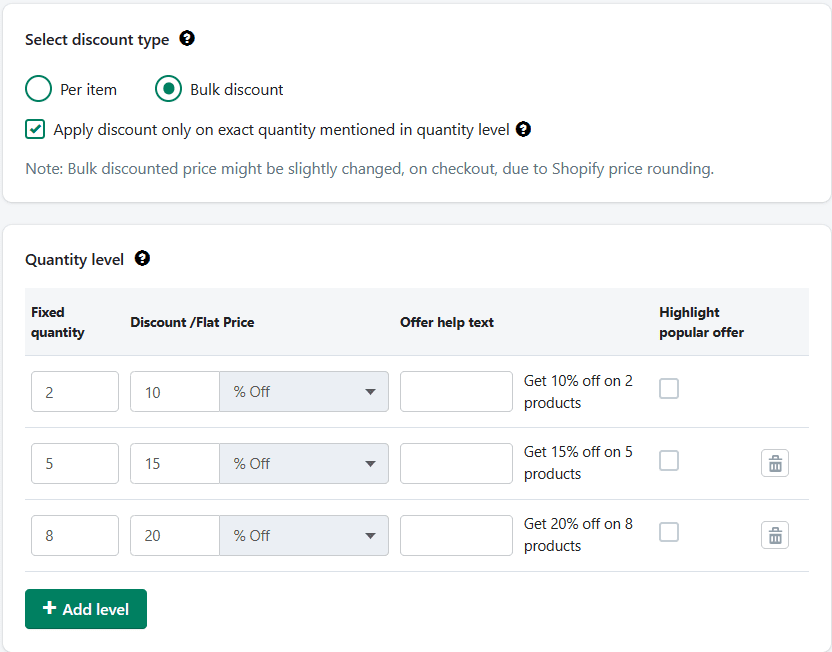The height and width of the screenshot is (652, 832).
Task: Delete the quantity level 8 row
Action: tap(775, 535)
